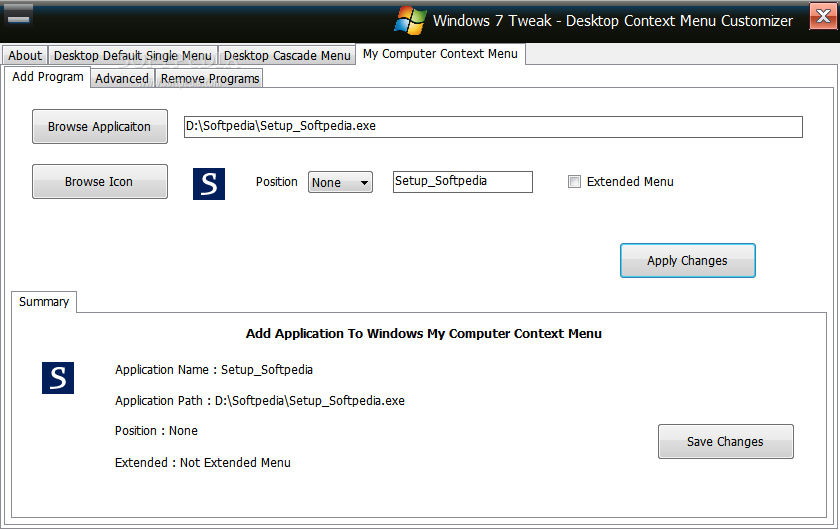Click the Windows logo in the title bar
Screen dimensions: 840x530
tap(410, 20)
